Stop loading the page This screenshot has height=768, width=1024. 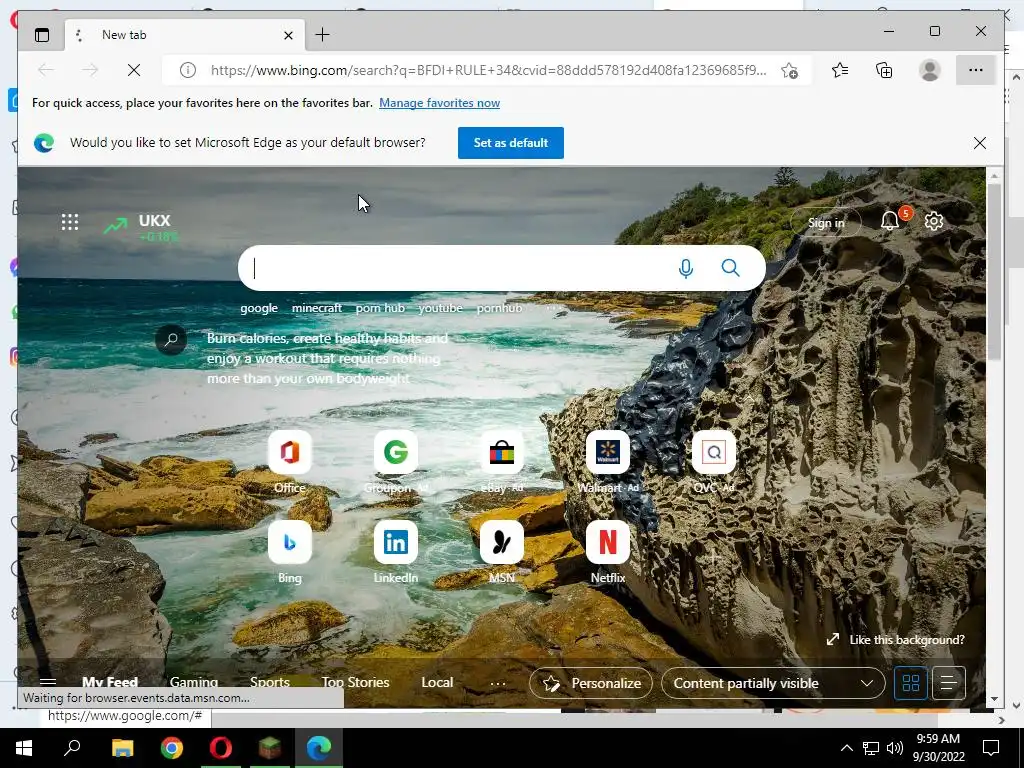(134, 70)
